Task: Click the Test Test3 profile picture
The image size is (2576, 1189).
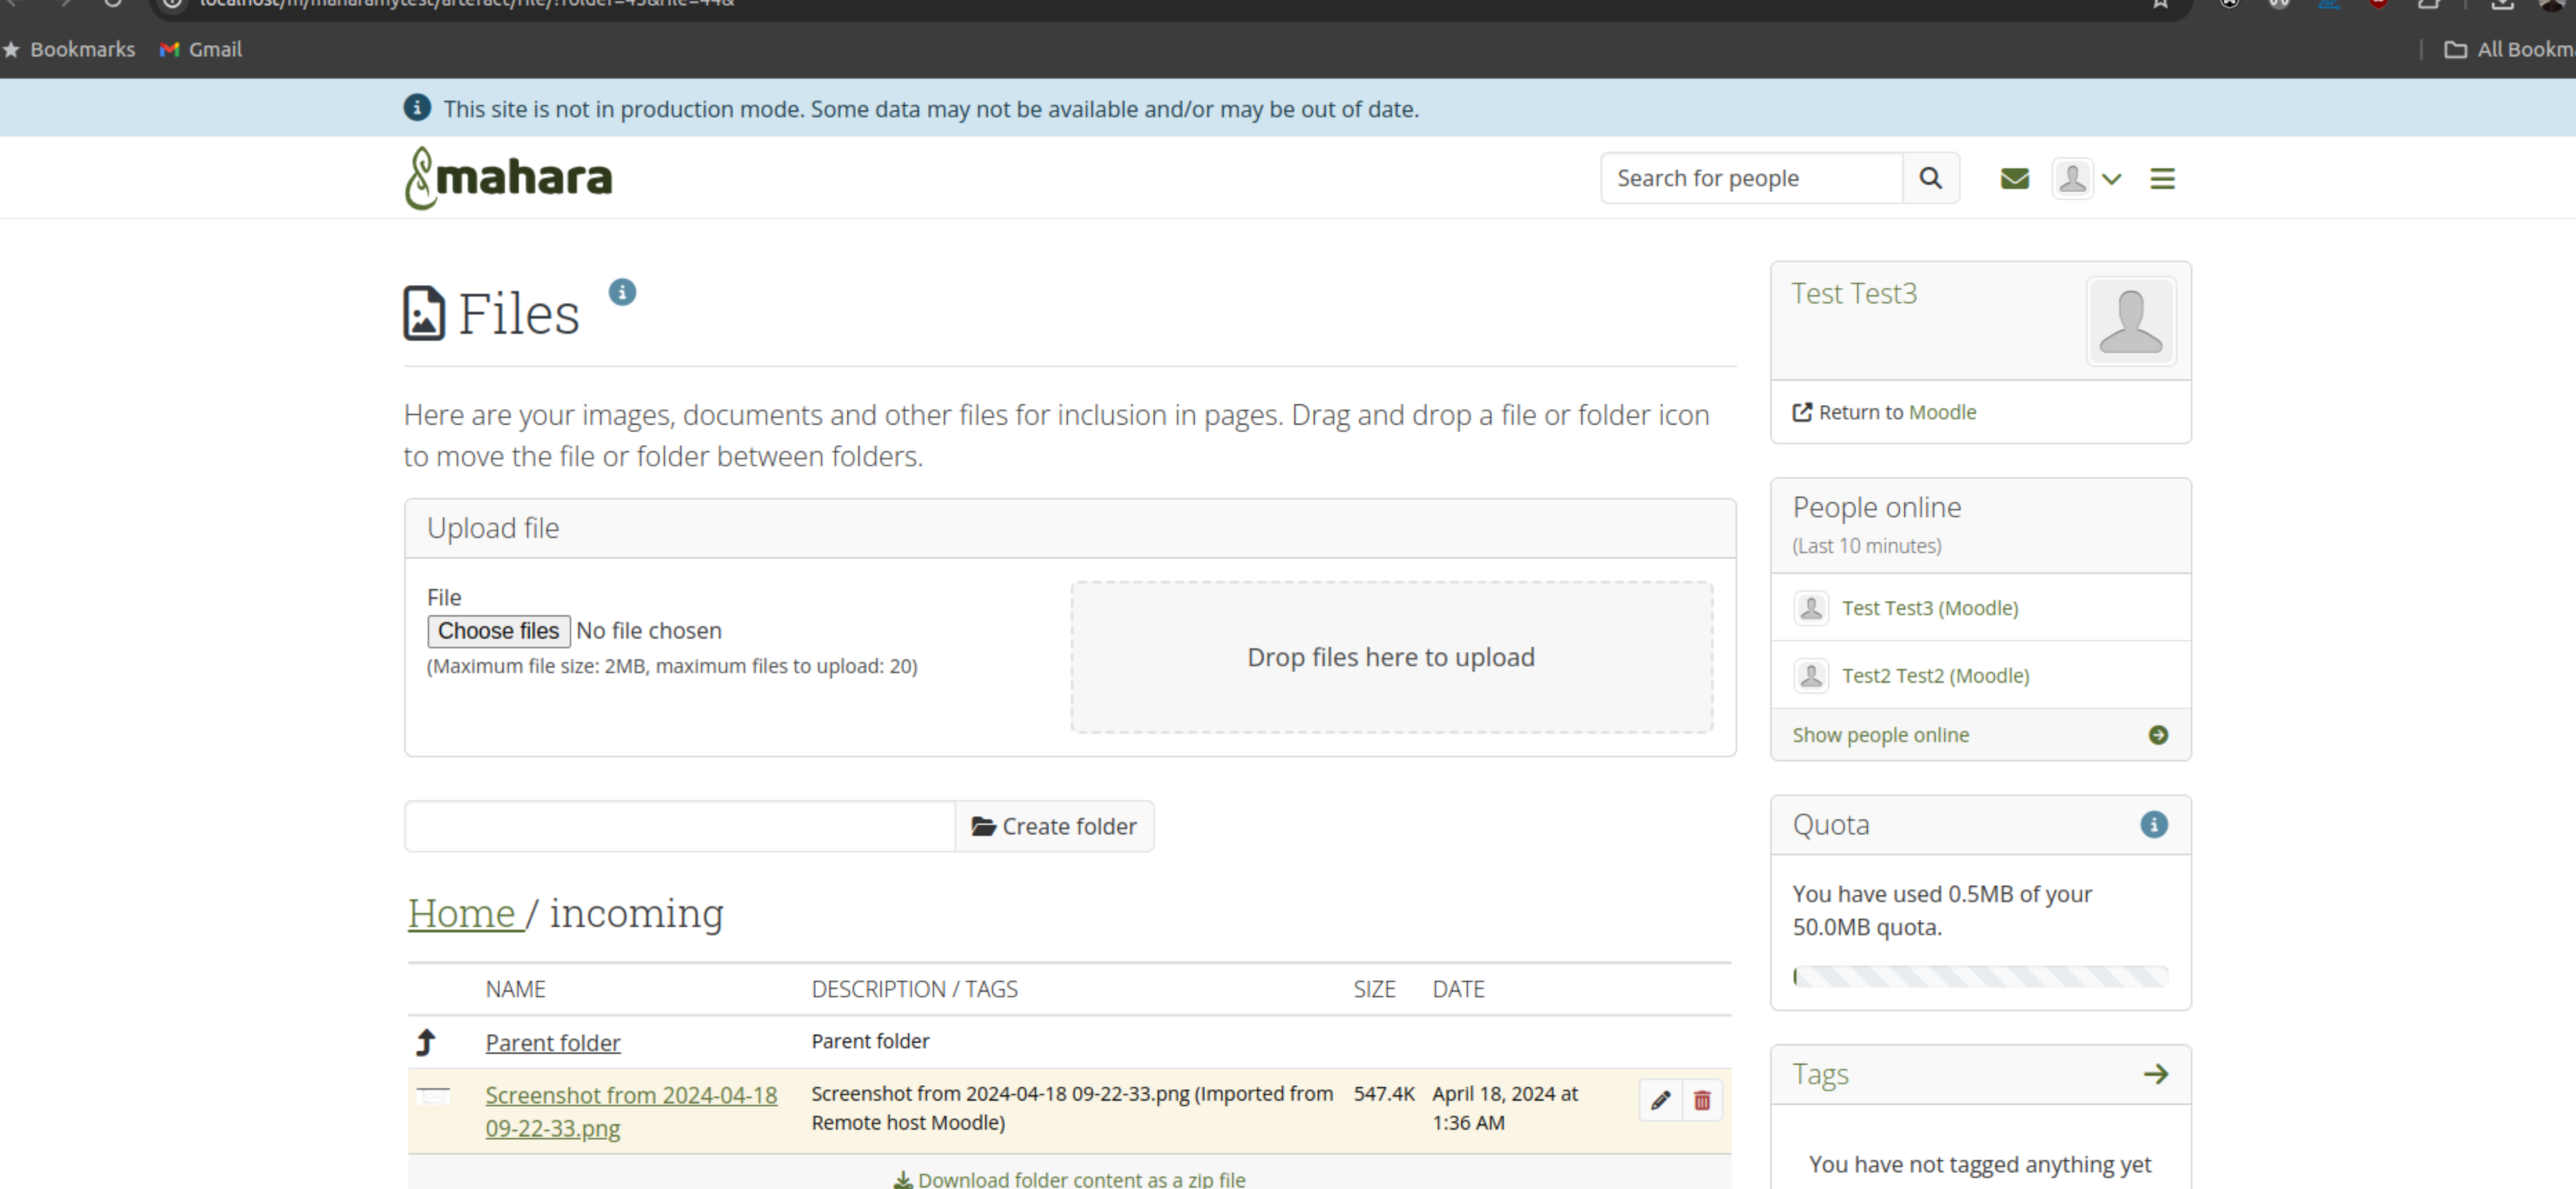Action: (2131, 321)
